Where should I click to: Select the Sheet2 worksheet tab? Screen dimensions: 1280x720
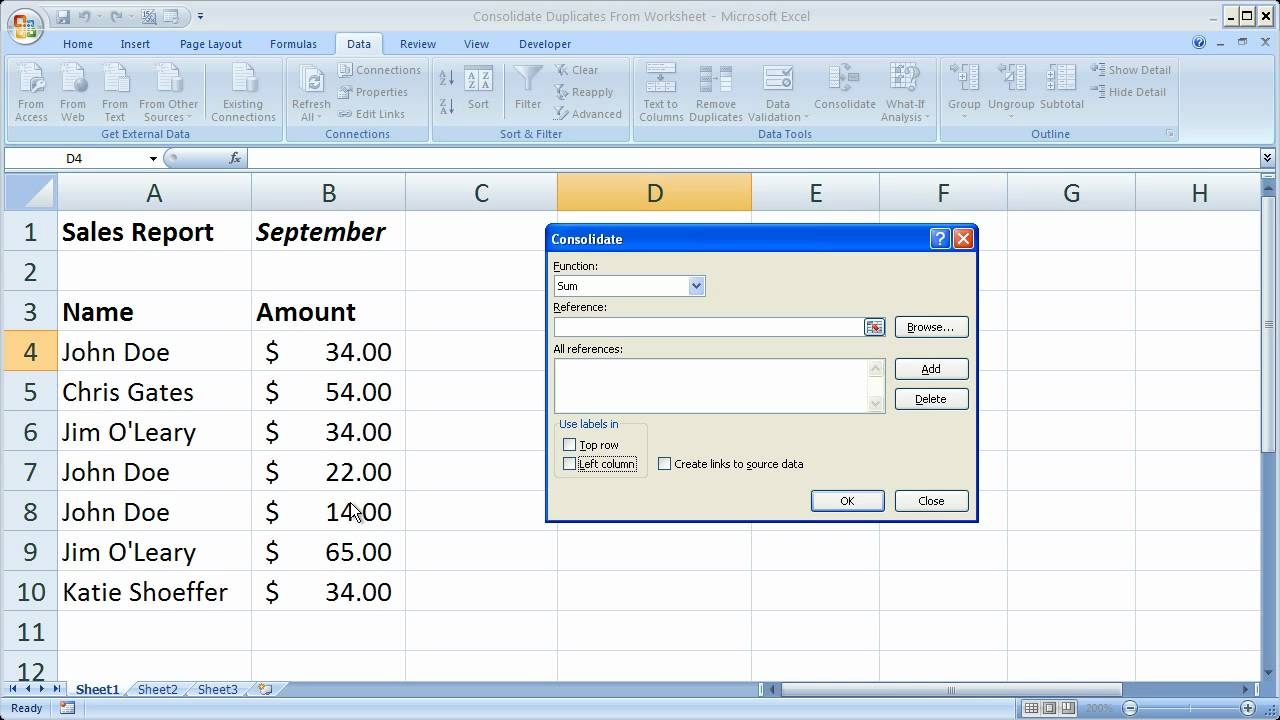(x=157, y=689)
